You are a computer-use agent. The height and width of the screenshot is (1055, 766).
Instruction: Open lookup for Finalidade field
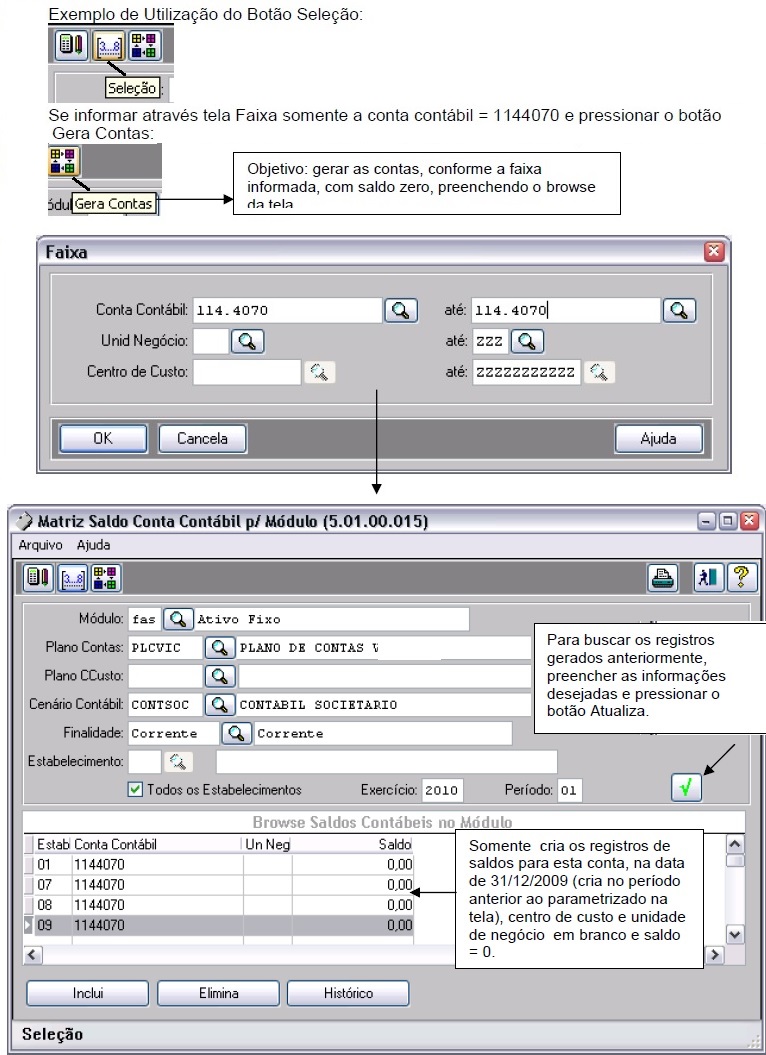[236, 733]
